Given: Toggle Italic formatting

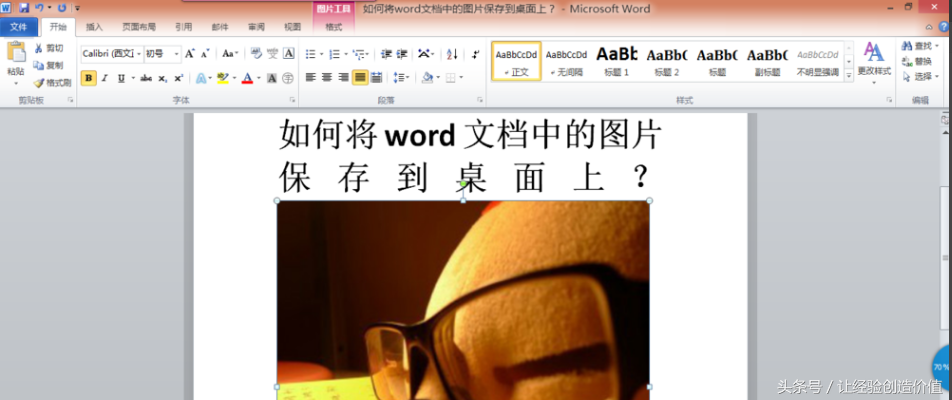Looking at the screenshot, I should [x=104, y=78].
